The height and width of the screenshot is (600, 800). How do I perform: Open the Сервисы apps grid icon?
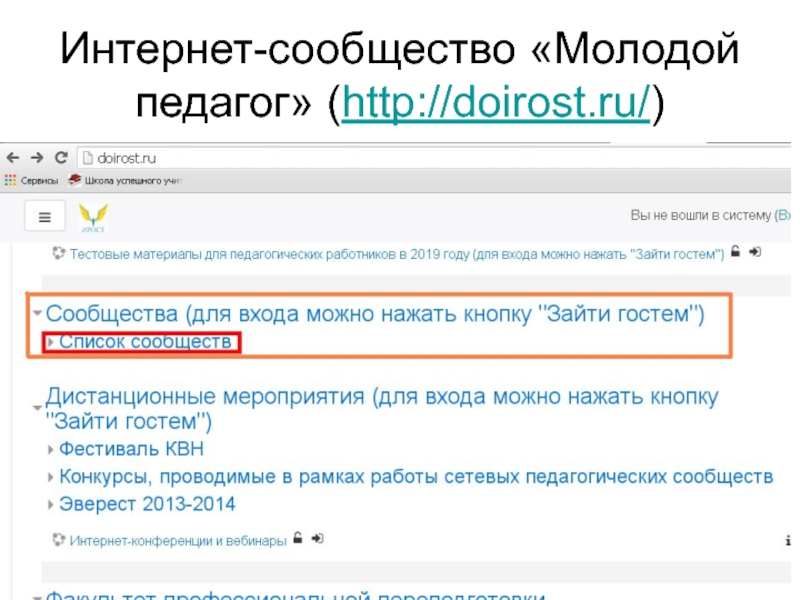pyautogui.click(x=10, y=181)
